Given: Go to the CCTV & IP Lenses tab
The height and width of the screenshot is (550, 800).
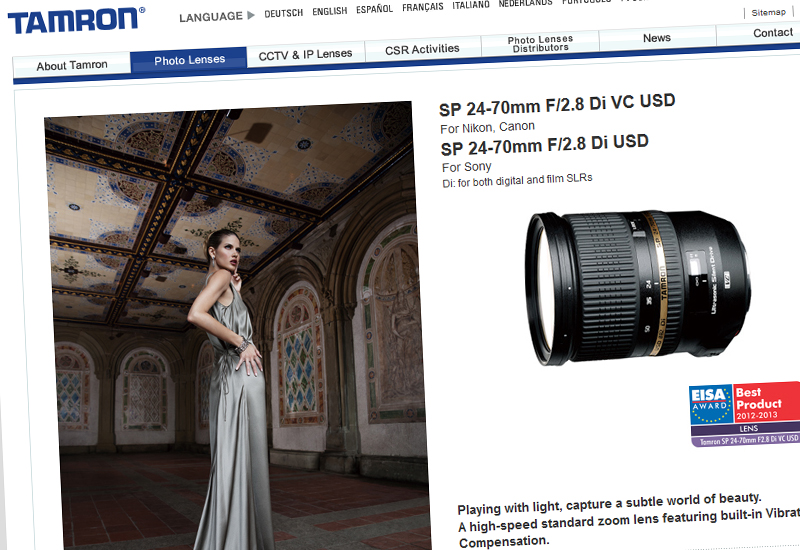Looking at the screenshot, I should [x=305, y=54].
